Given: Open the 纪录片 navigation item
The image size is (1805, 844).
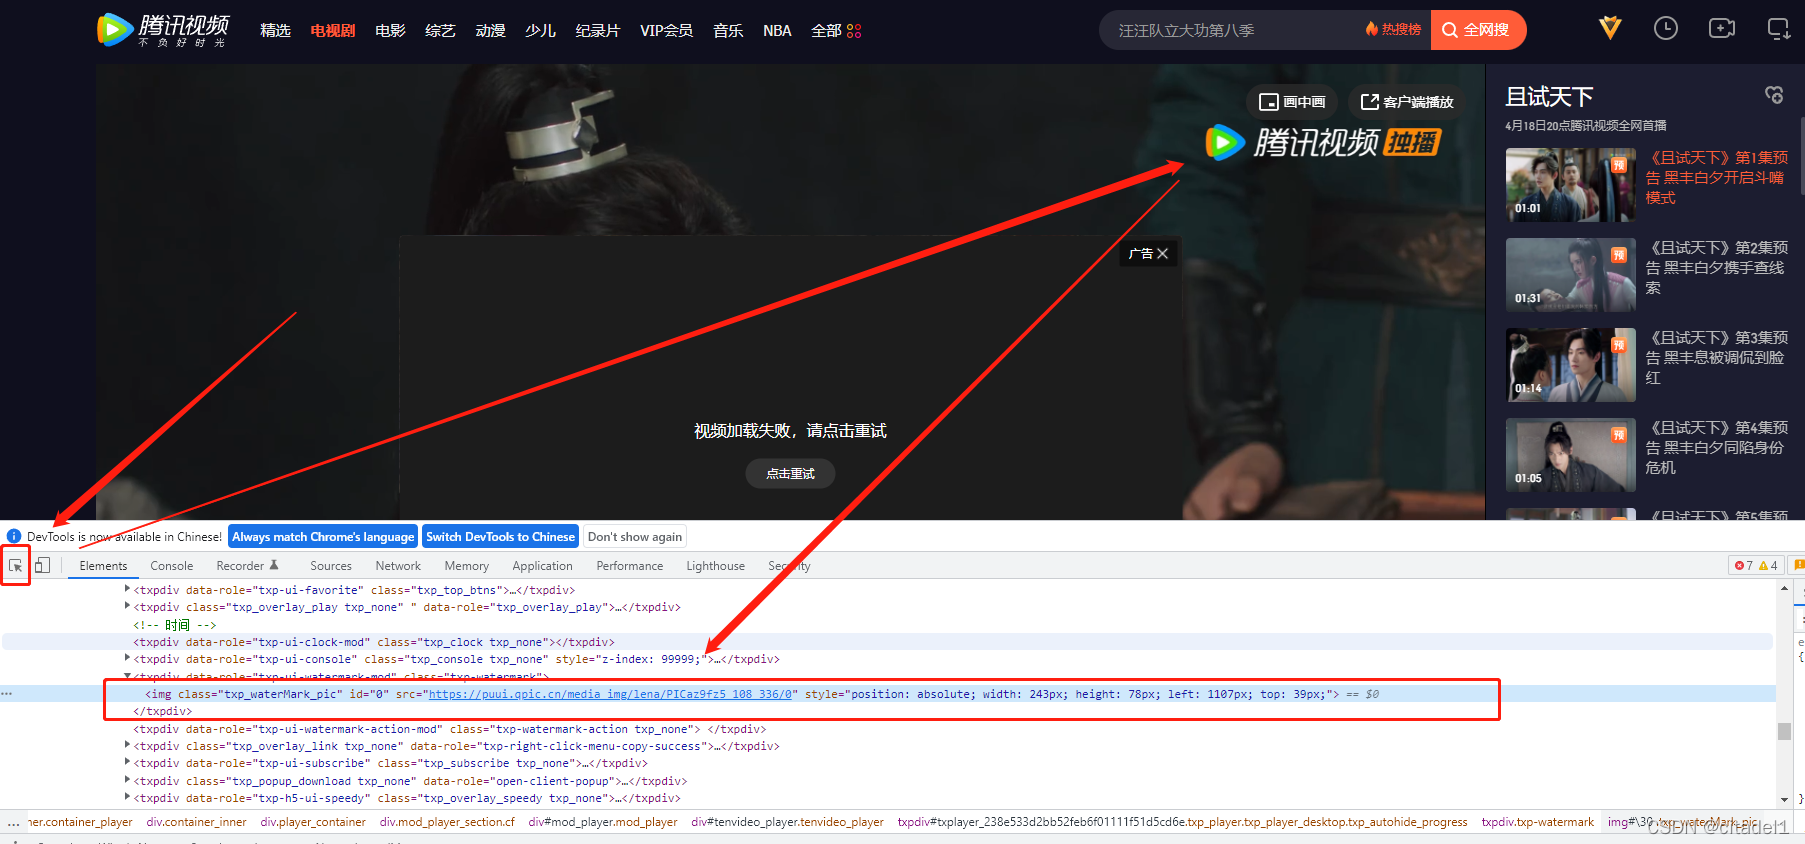Looking at the screenshot, I should (x=598, y=31).
